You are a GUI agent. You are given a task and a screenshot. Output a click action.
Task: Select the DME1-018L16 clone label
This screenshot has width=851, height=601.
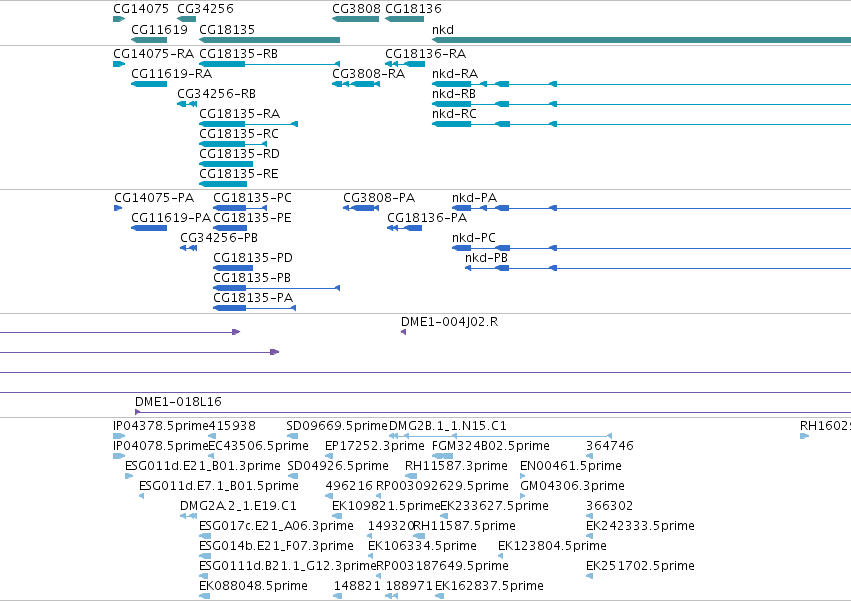click(179, 402)
